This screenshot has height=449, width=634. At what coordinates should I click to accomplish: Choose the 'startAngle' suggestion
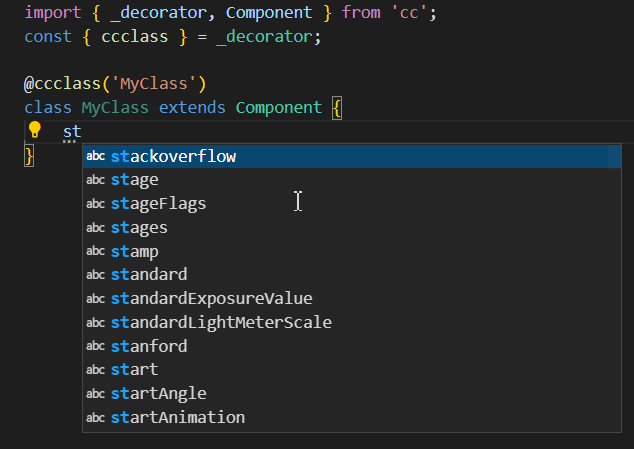tap(158, 393)
